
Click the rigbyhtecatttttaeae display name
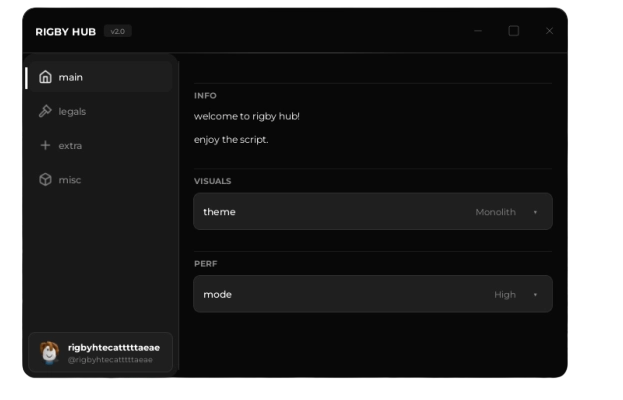tap(114, 348)
